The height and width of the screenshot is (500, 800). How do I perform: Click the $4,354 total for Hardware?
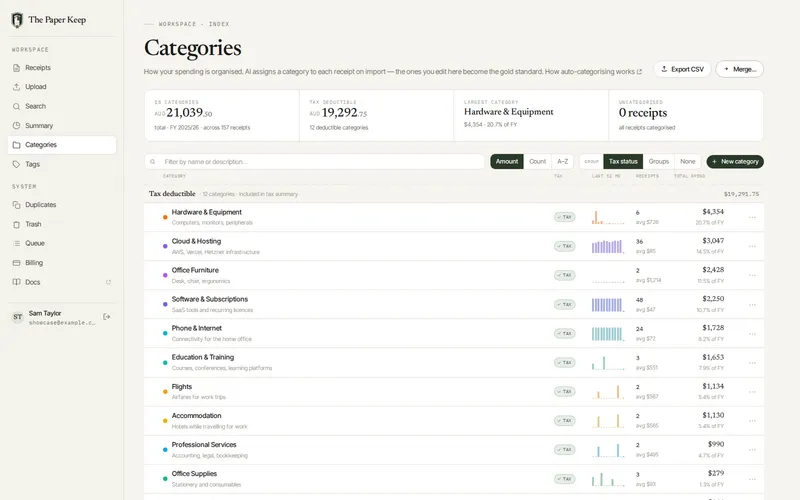713,212
